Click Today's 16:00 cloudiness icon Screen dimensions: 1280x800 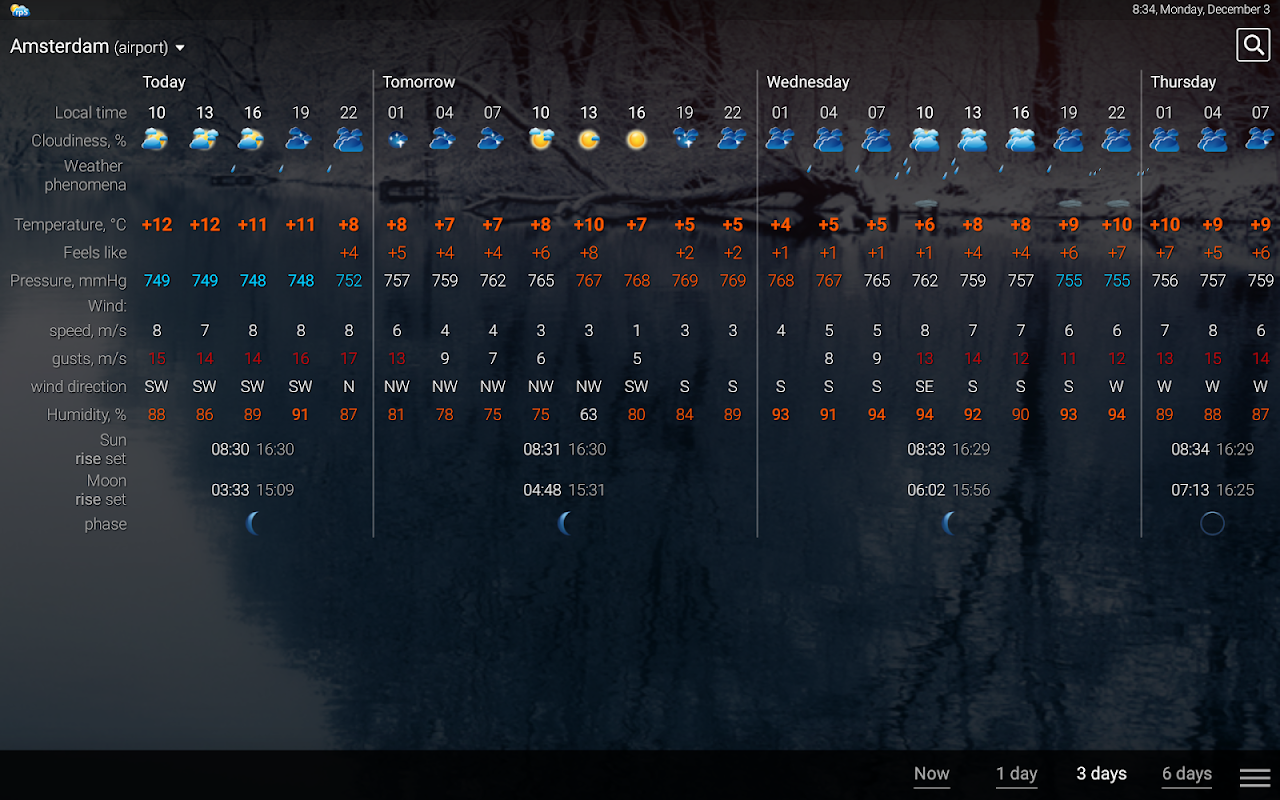coord(252,139)
